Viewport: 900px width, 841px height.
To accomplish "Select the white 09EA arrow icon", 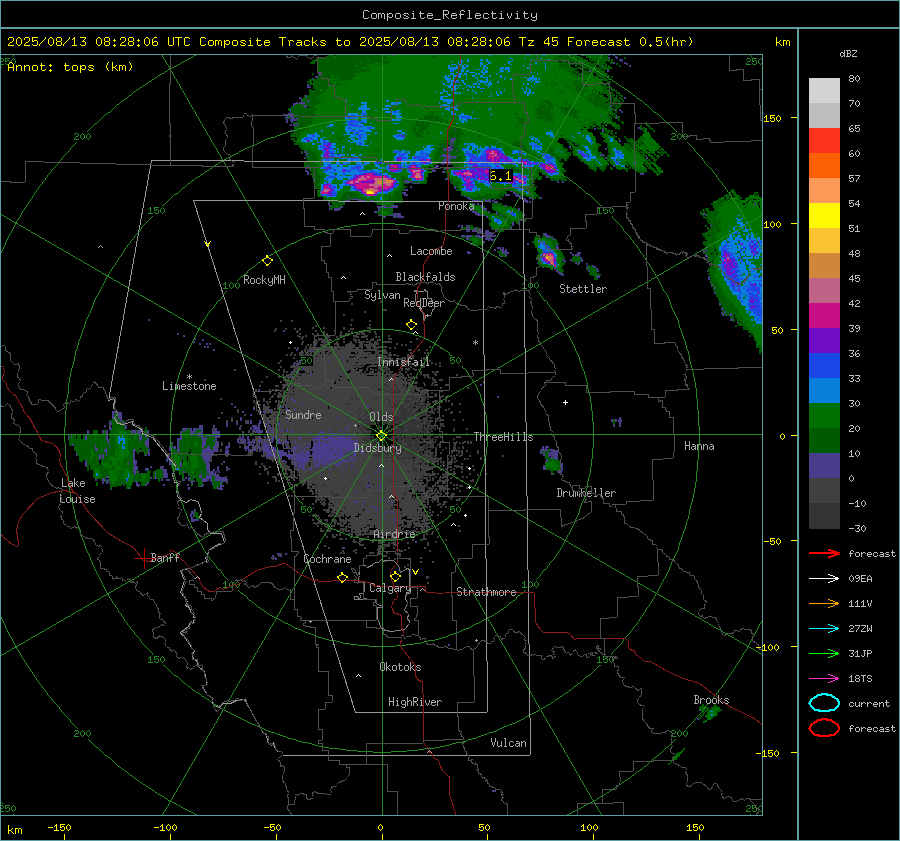I will point(824,579).
